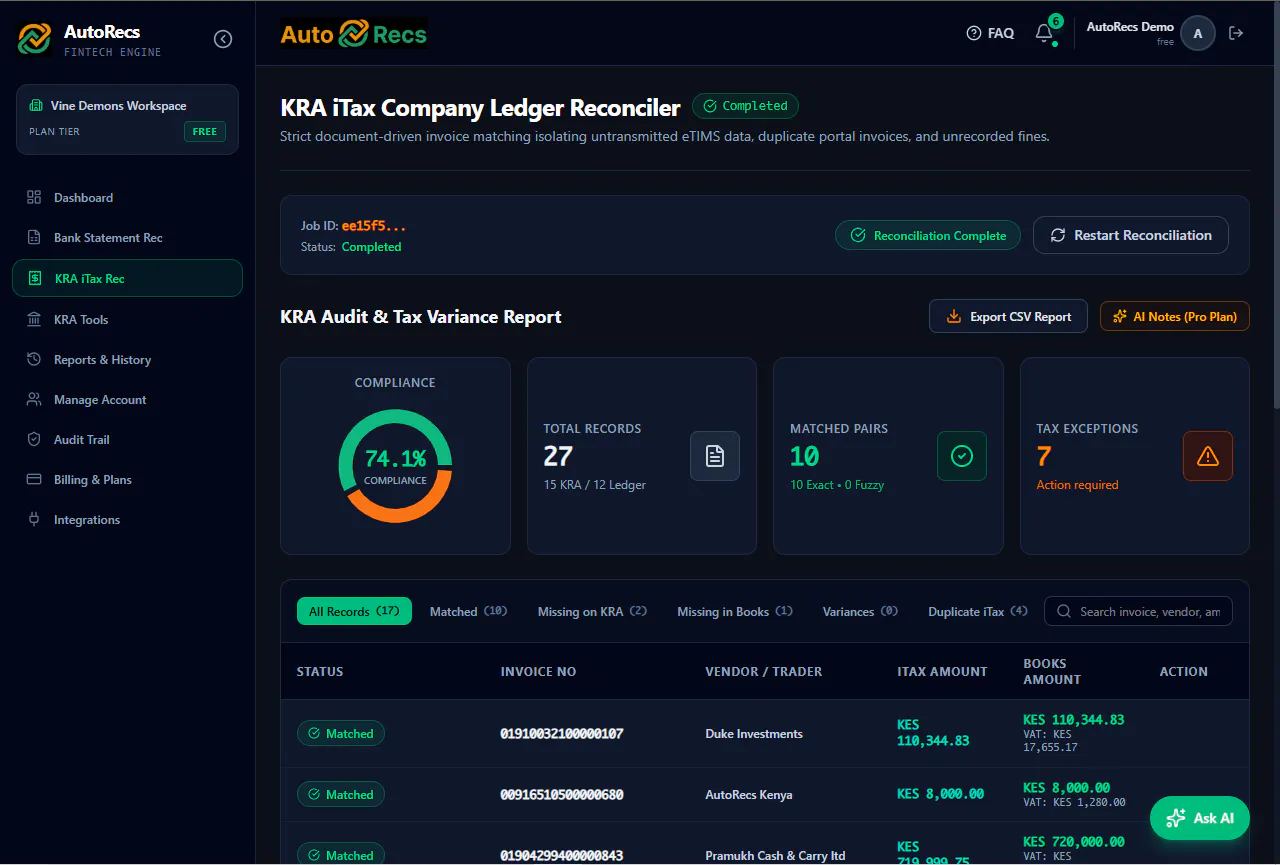The width and height of the screenshot is (1280, 865).
Task: Click the Total Records document icon
Action: (715, 456)
